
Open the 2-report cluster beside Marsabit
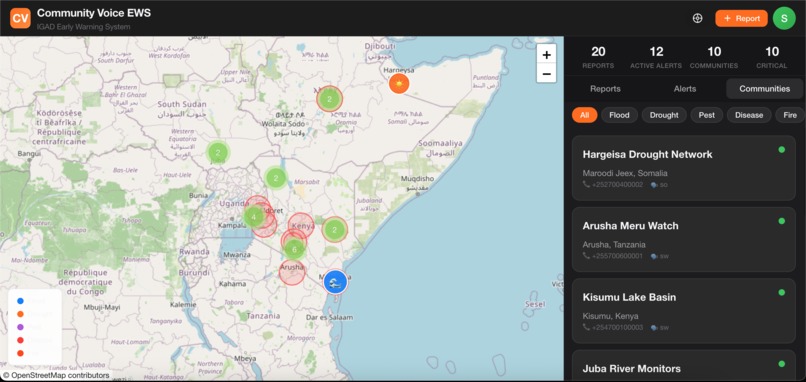[276, 178]
